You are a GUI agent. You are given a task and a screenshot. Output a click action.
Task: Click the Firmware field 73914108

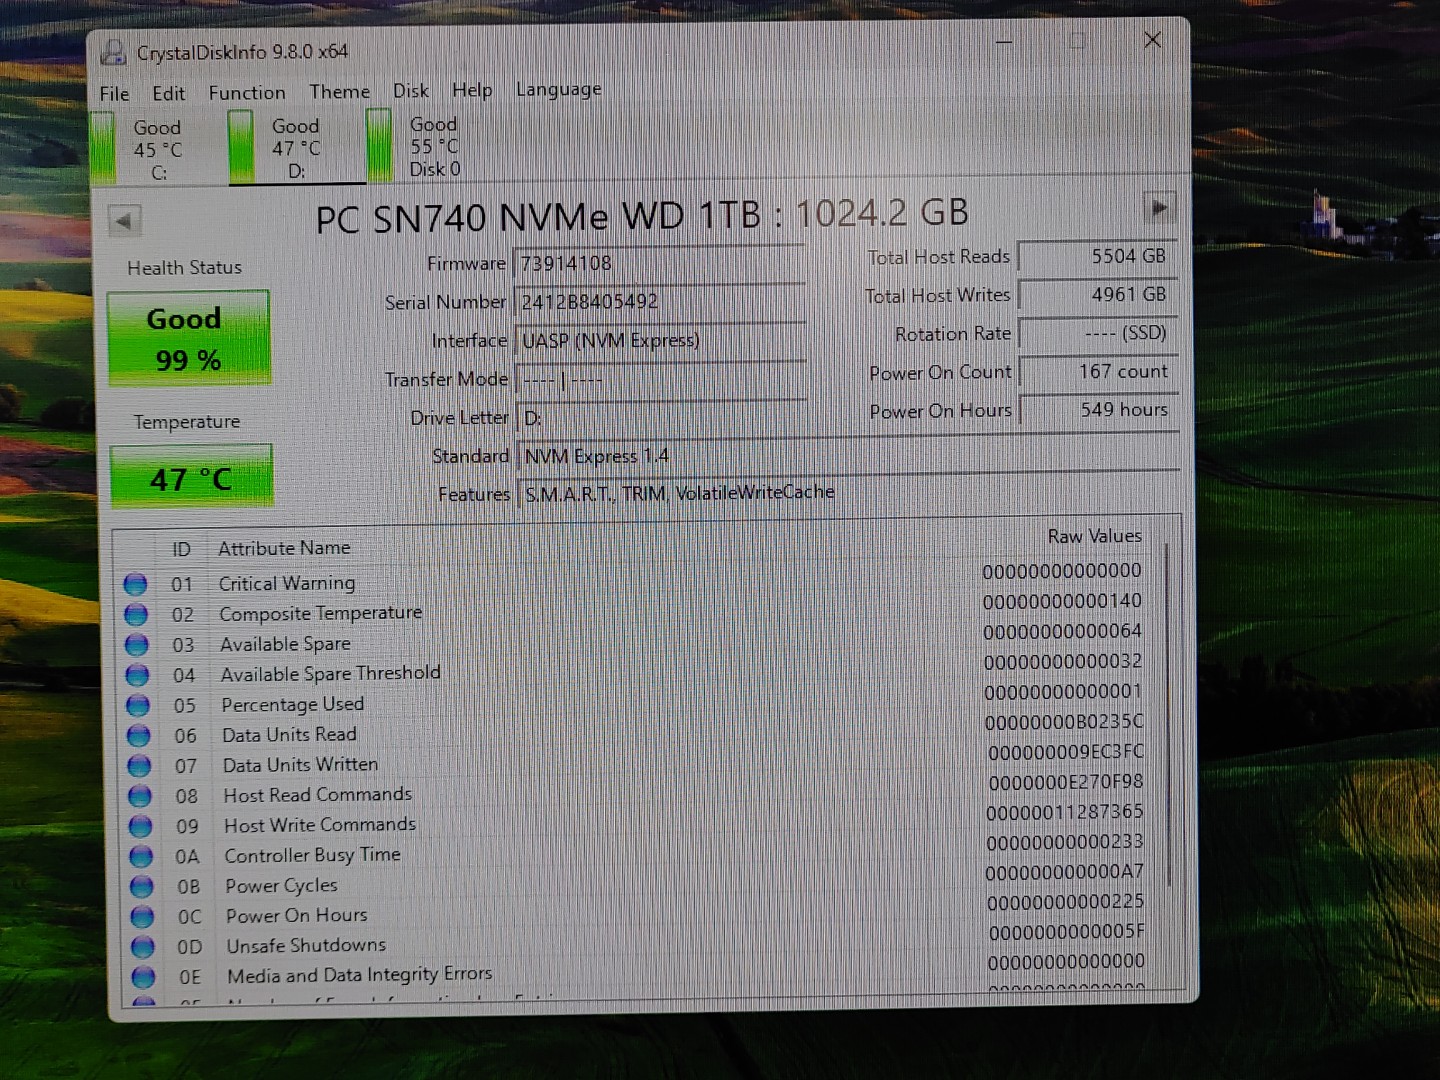coord(659,263)
